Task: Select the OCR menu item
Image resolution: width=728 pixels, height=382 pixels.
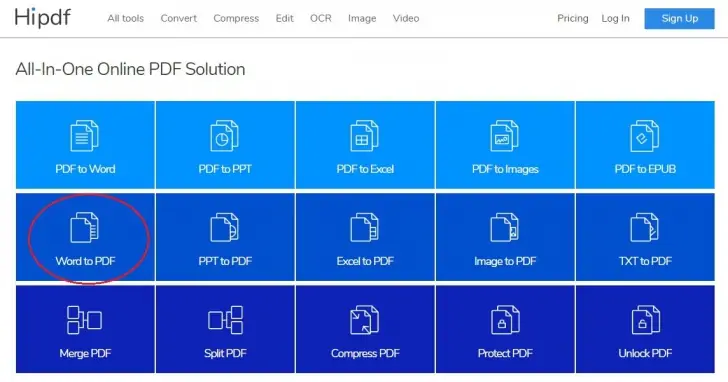Action: point(321,18)
